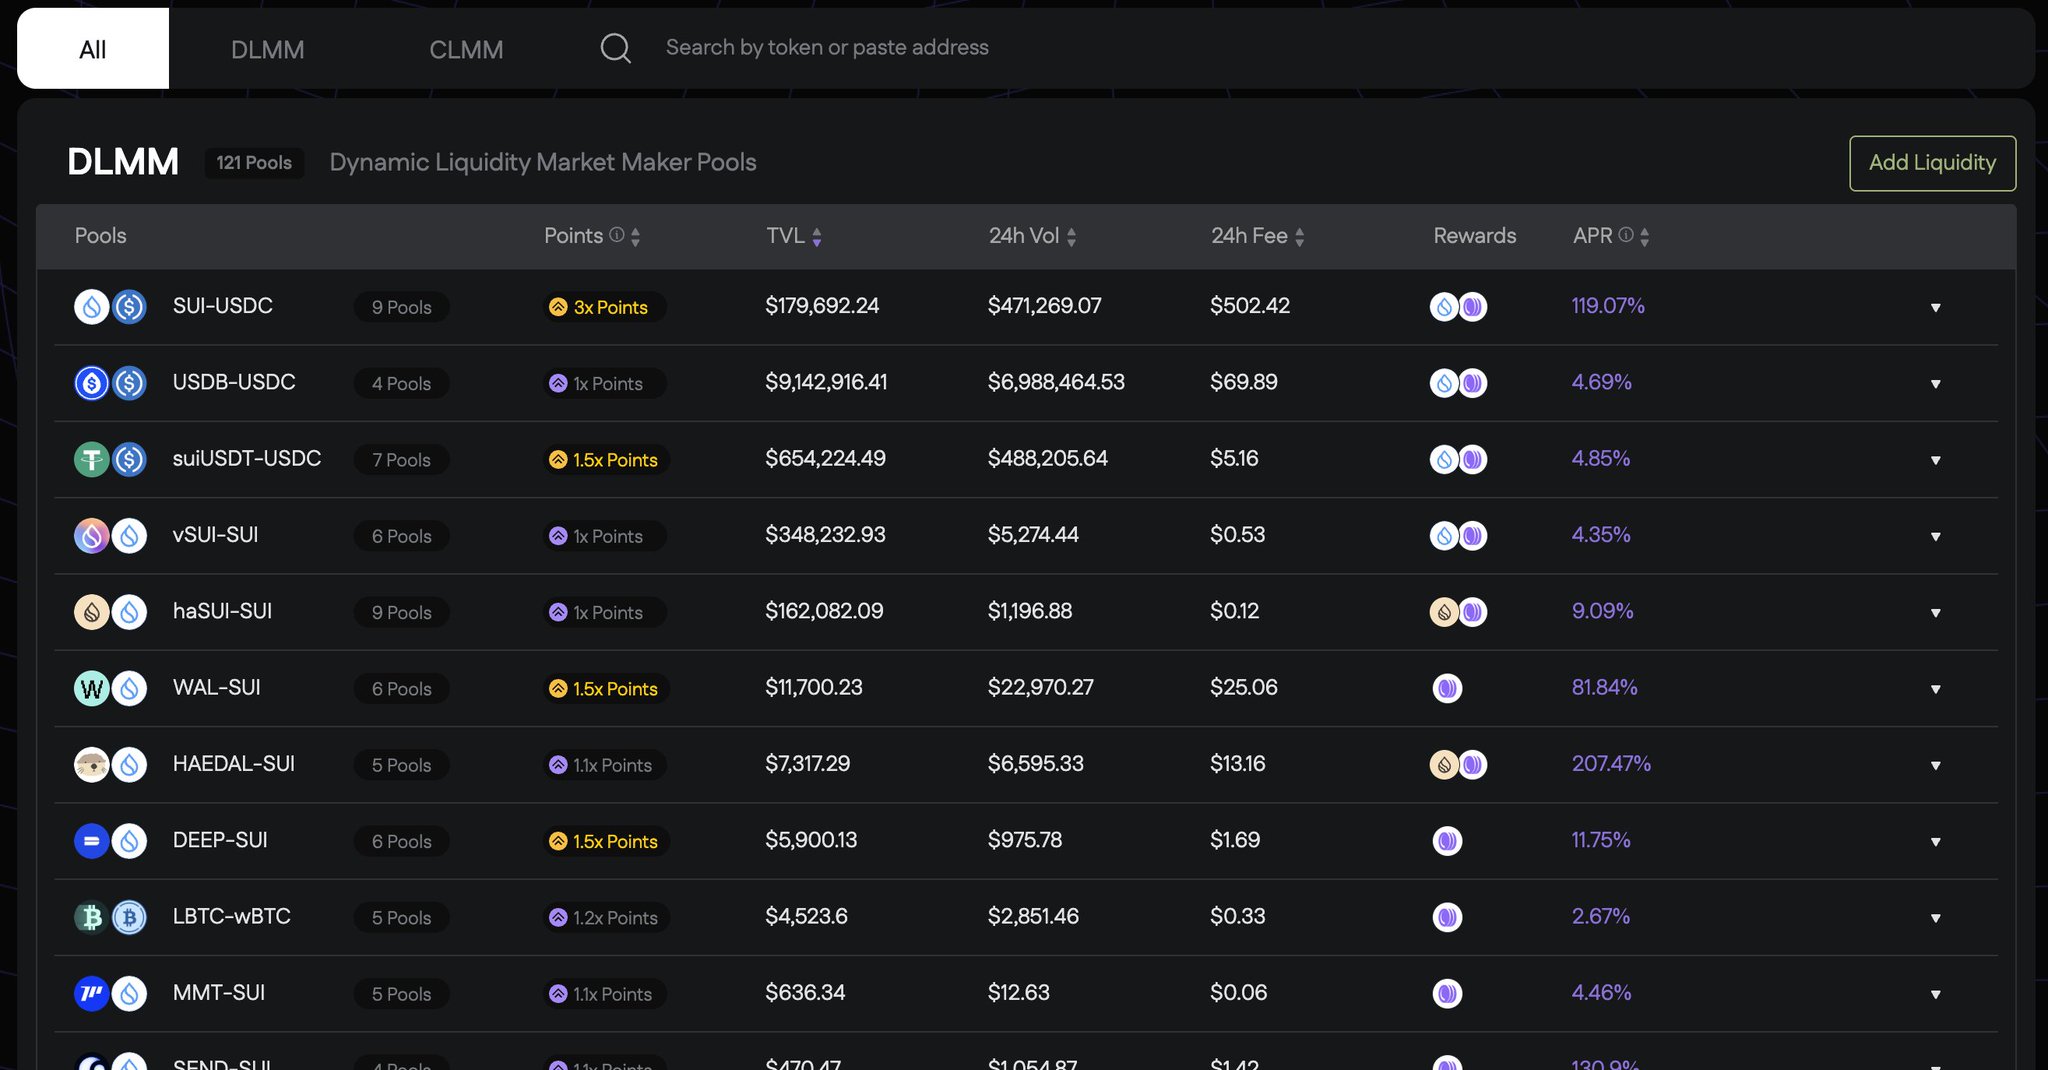Expand the suiUSDT-USDC pool row
This screenshot has height=1070, width=2048.
pos(1935,461)
